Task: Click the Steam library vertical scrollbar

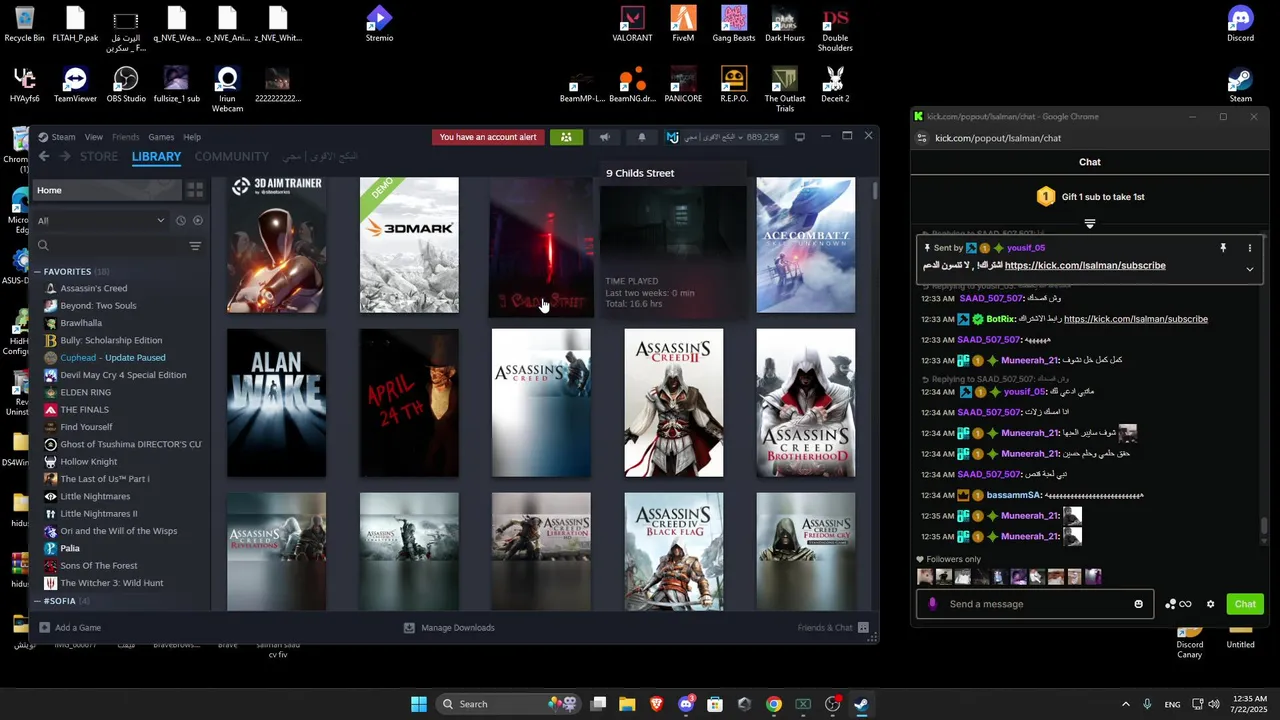Action: 875,190
